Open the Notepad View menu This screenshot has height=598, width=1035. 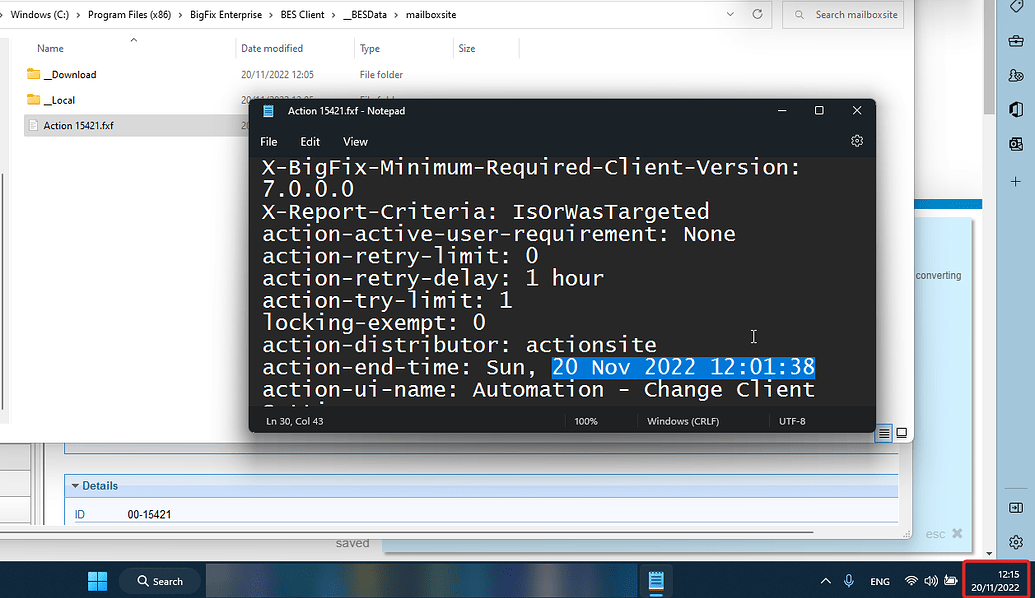(355, 142)
